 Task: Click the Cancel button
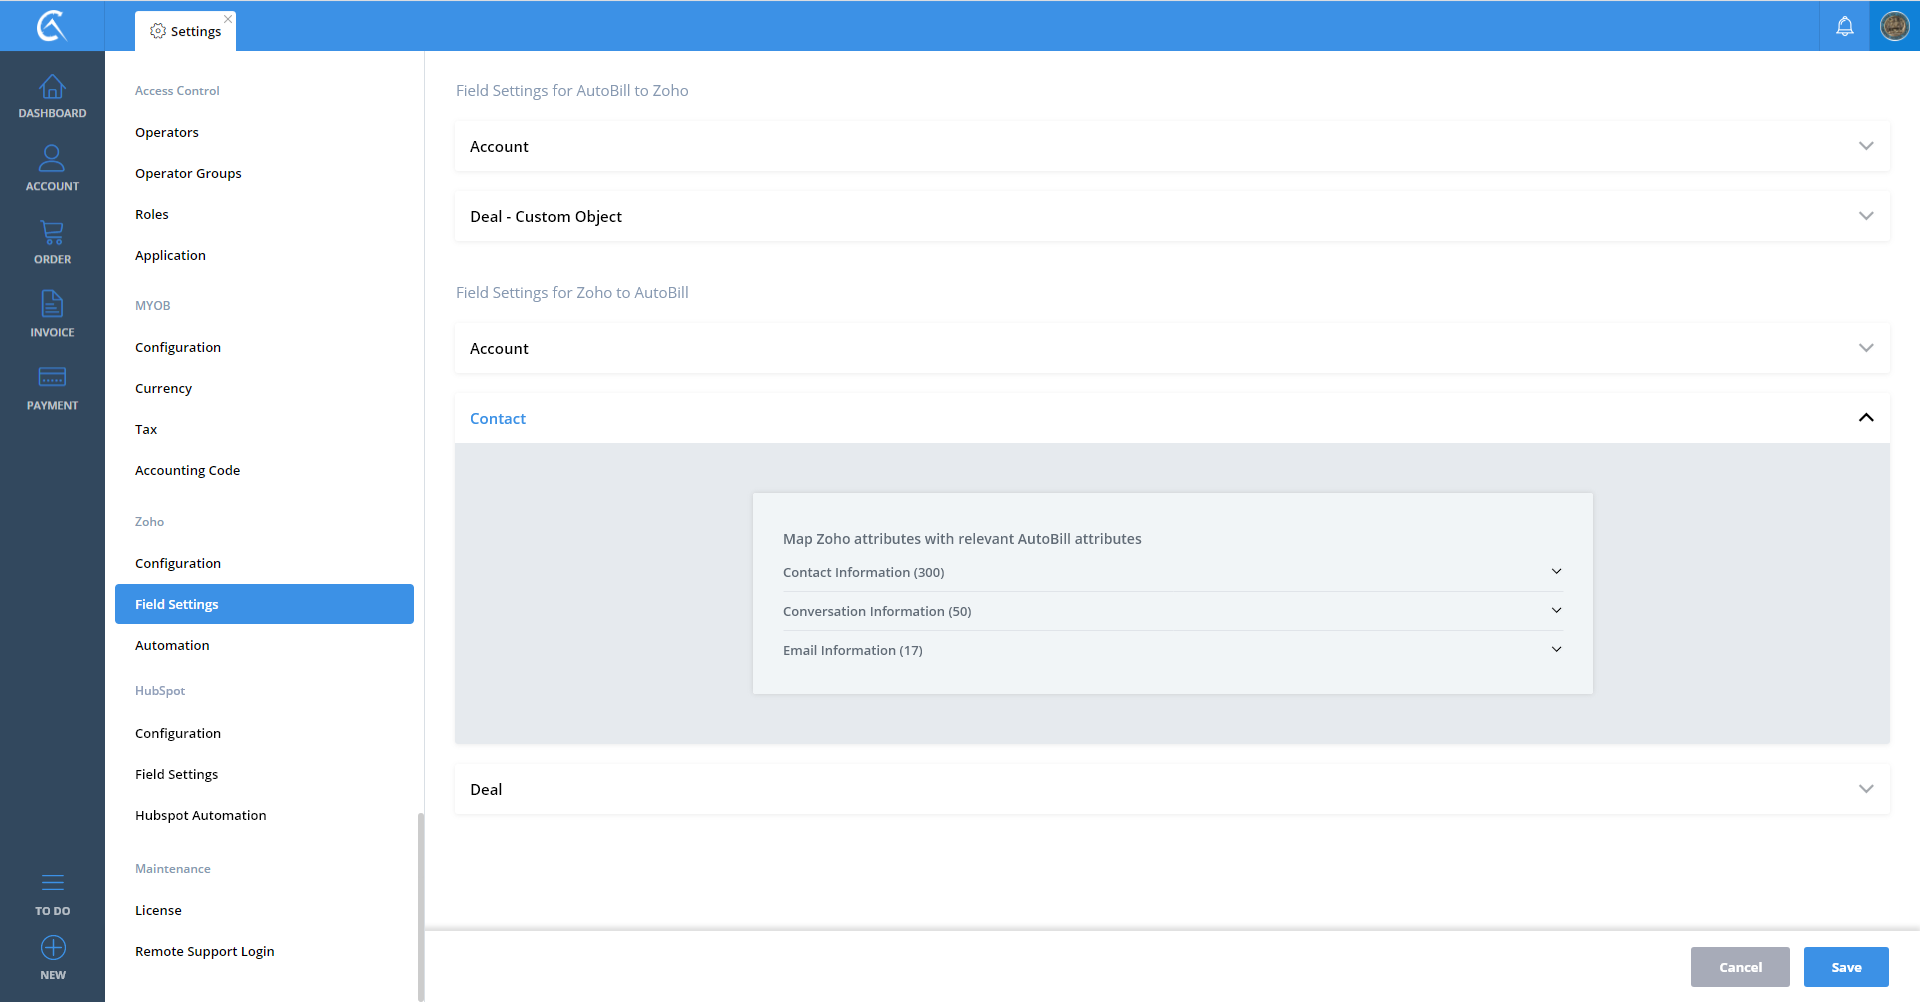click(x=1739, y=967)
